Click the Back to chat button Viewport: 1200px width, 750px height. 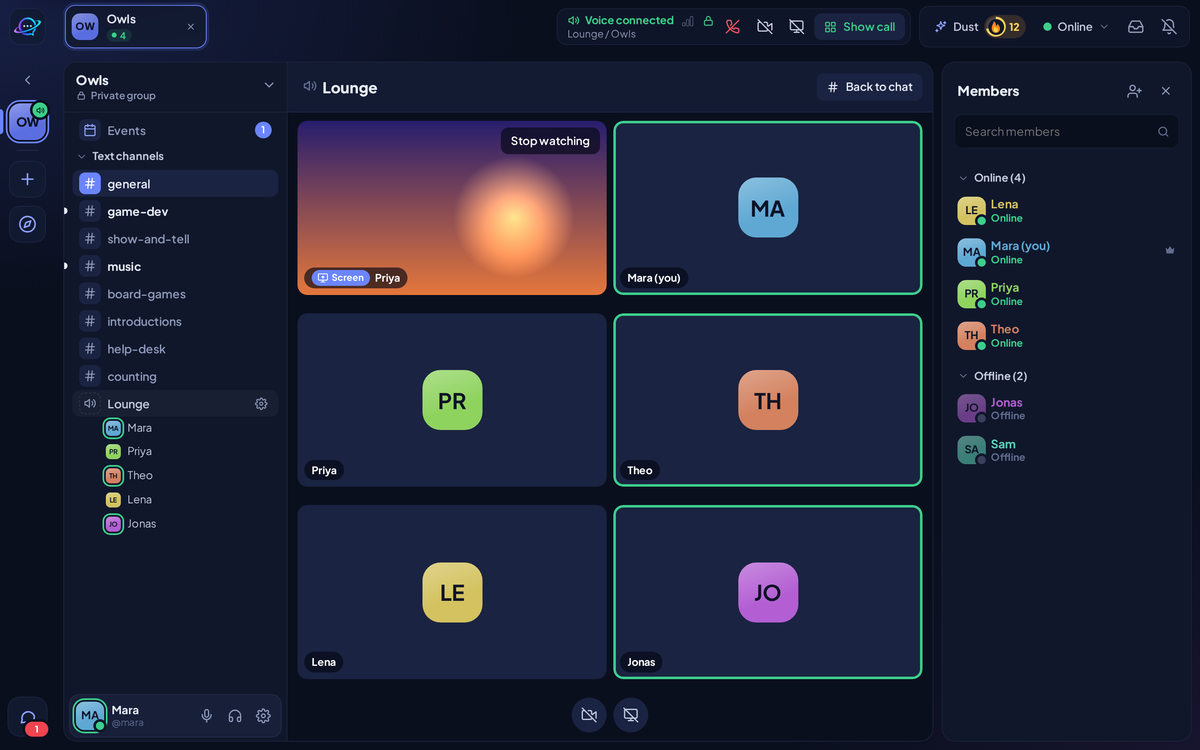(870, 87)
